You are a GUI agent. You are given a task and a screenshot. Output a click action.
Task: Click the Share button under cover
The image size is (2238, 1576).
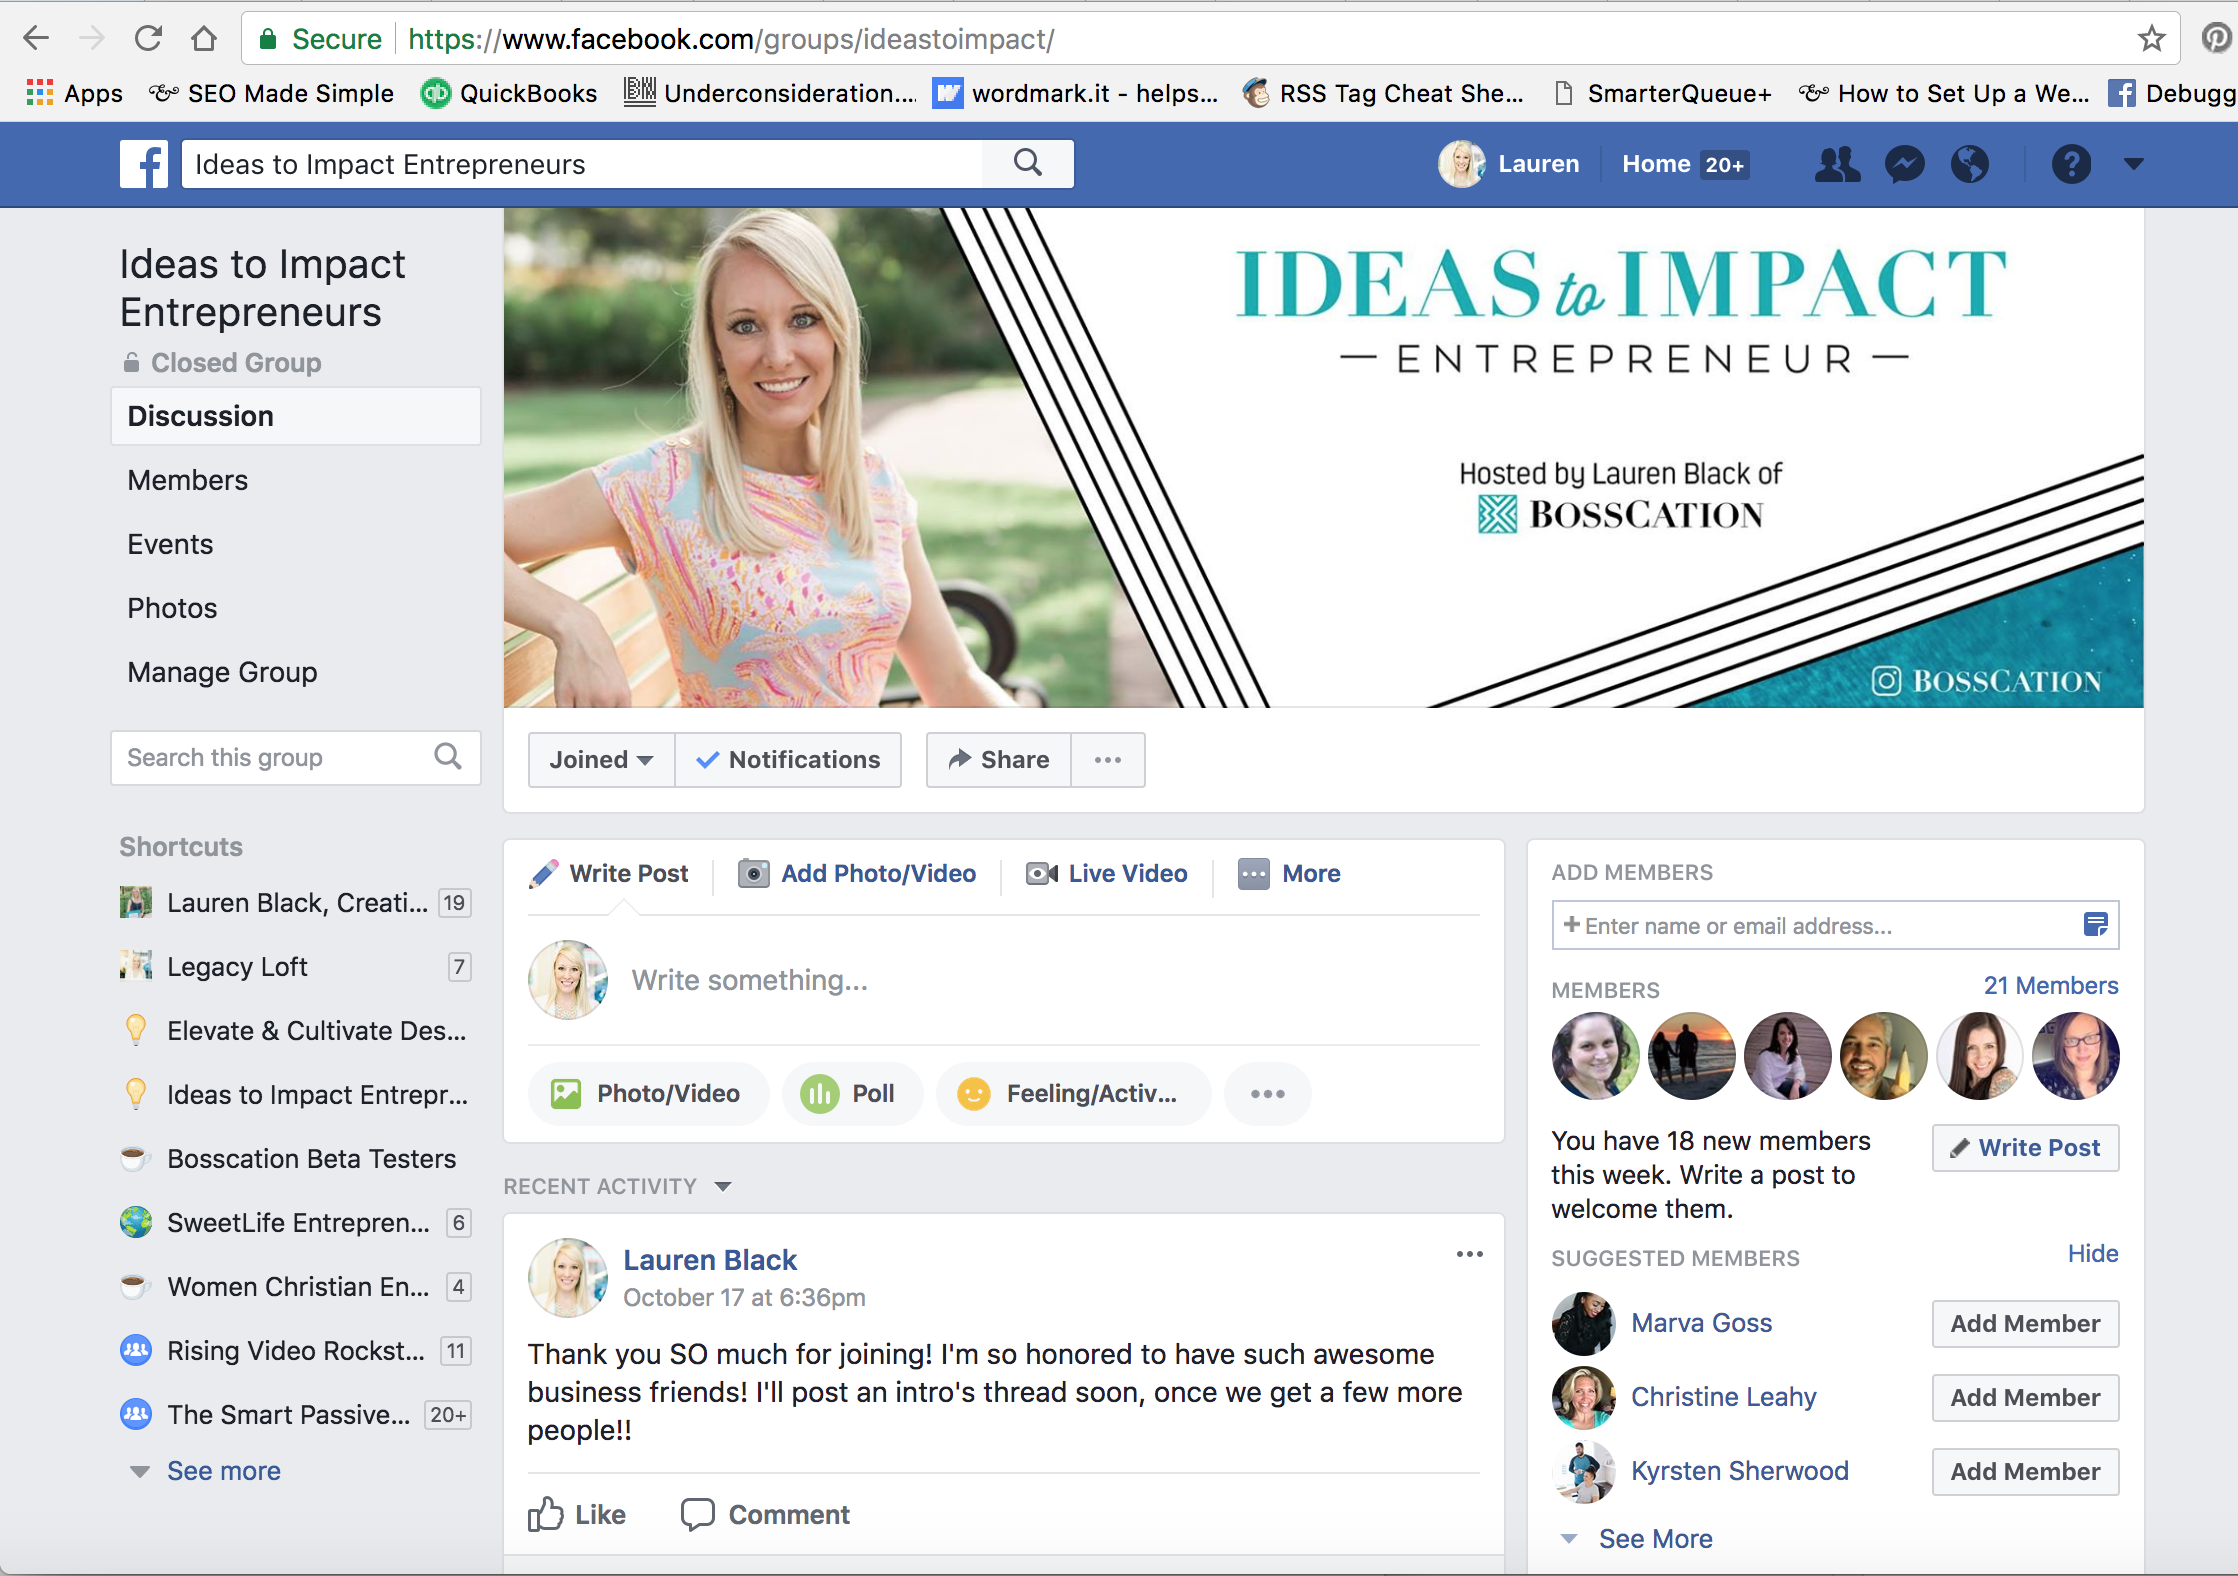998,760
